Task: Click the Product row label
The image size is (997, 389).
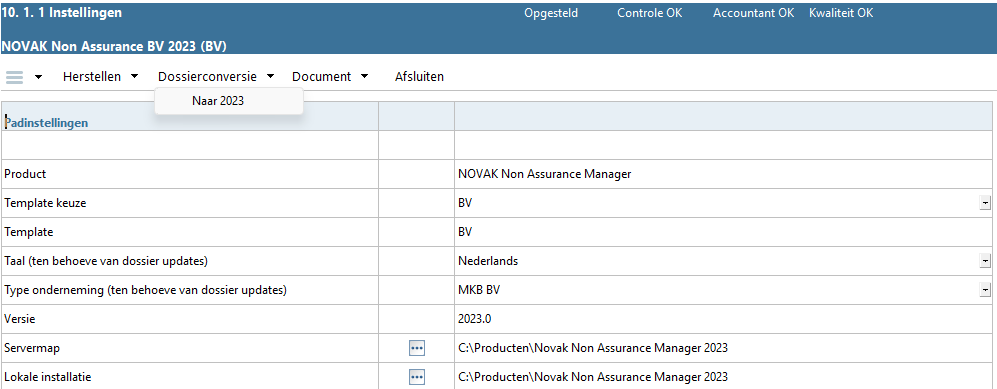Action: 25,174
